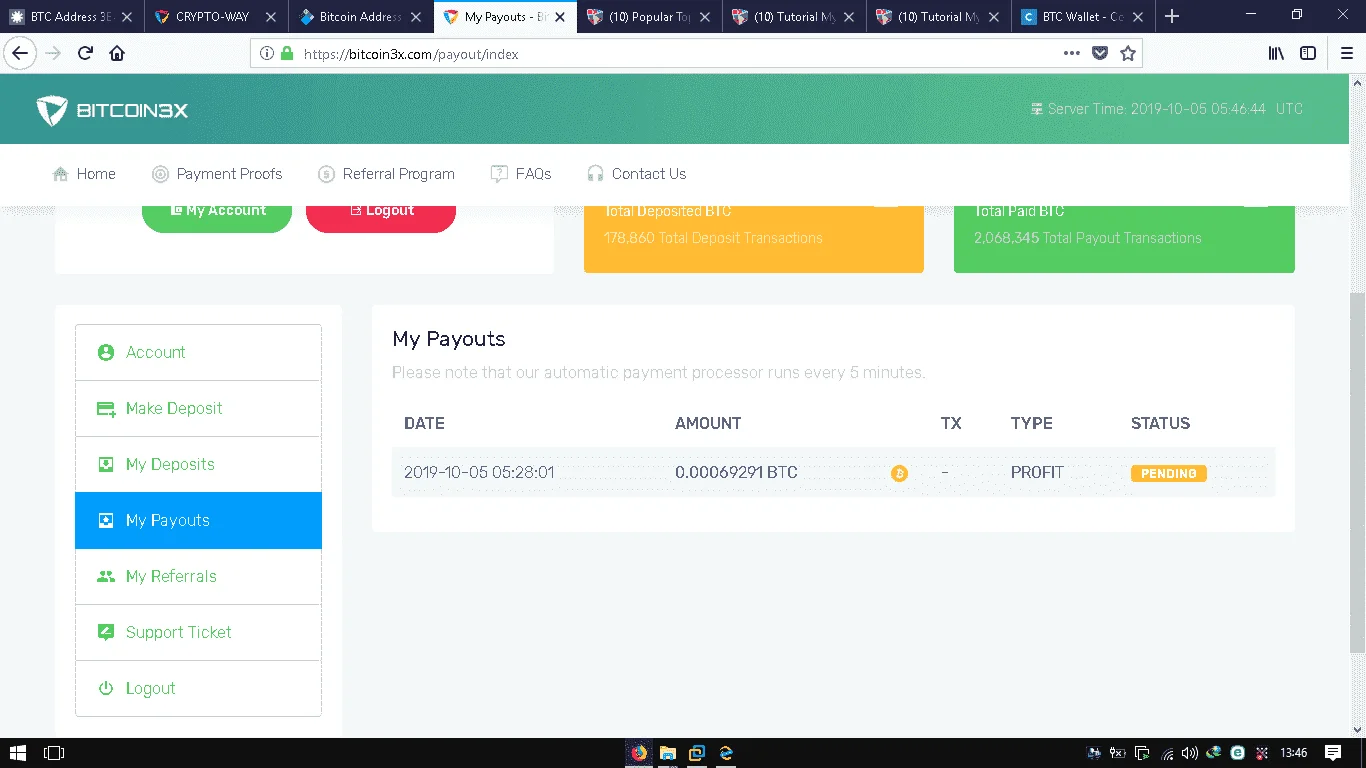Viewport: 1366px width, 768px height.
Task: Switch to the BTC Address tab
Action: 72,17
